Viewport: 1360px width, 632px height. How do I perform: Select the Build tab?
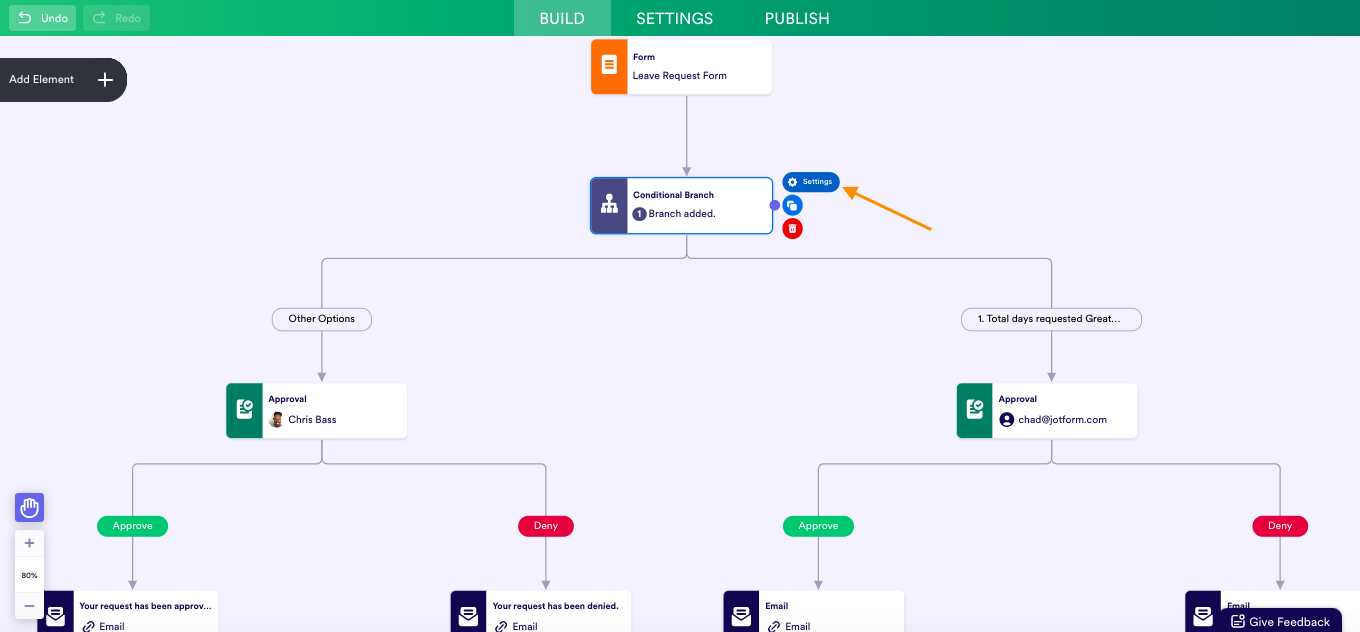pos(562,18)
